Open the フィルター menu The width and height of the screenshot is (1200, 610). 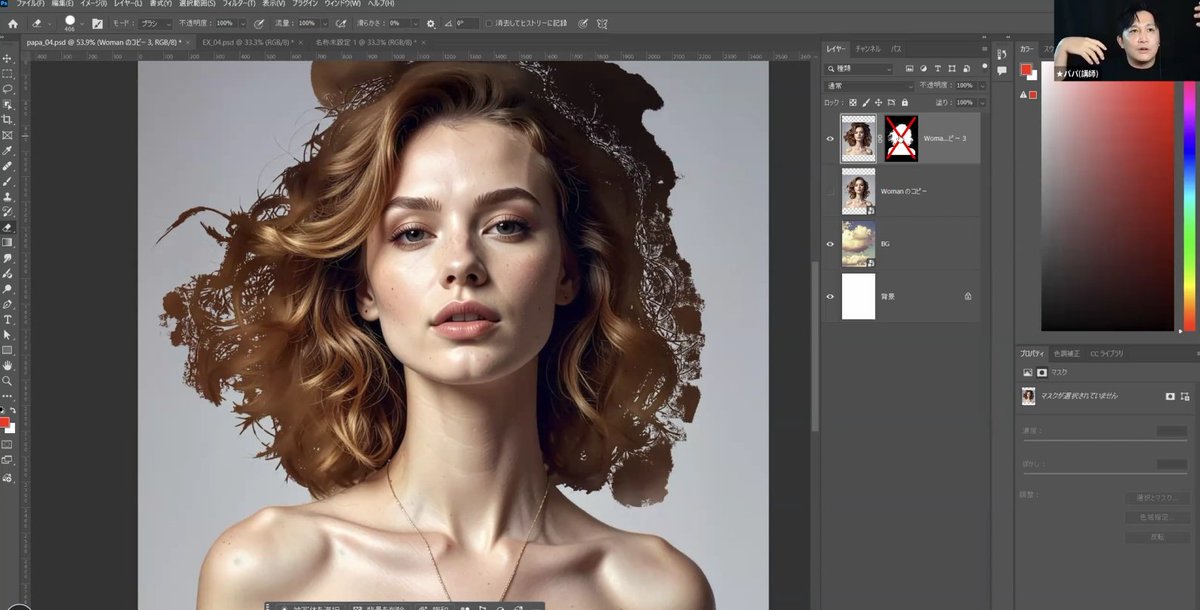click(236, 4)
